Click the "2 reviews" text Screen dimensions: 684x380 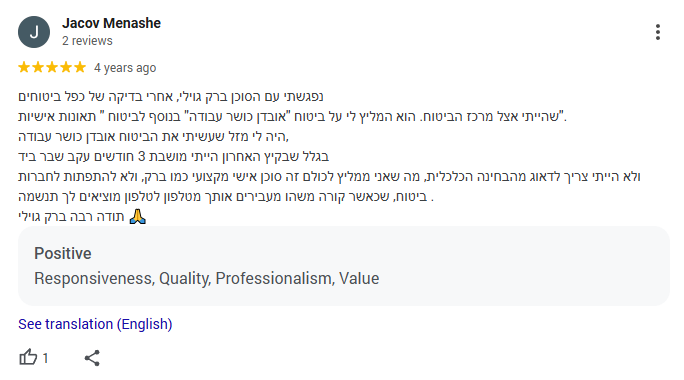click(x=87, y=41)
